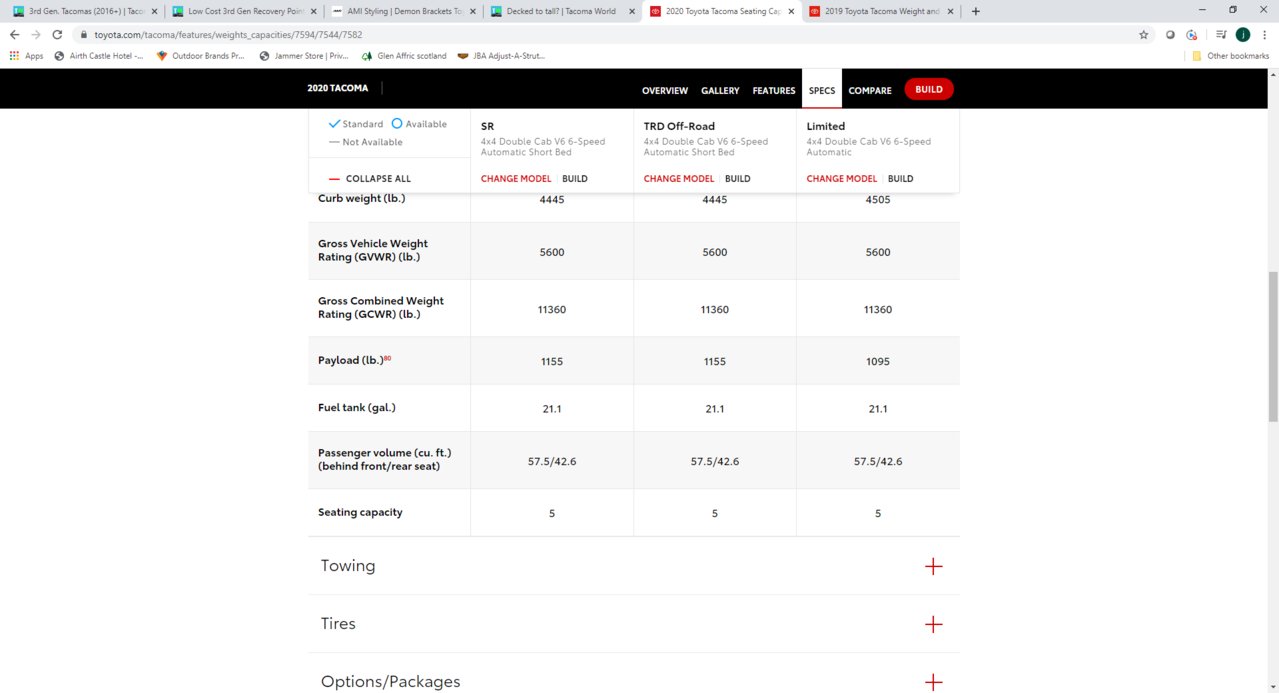The width and height of the screenshot is (1279, 693).
Task: Switch to Decked to tall tab
Action: (x=560, y=12)
